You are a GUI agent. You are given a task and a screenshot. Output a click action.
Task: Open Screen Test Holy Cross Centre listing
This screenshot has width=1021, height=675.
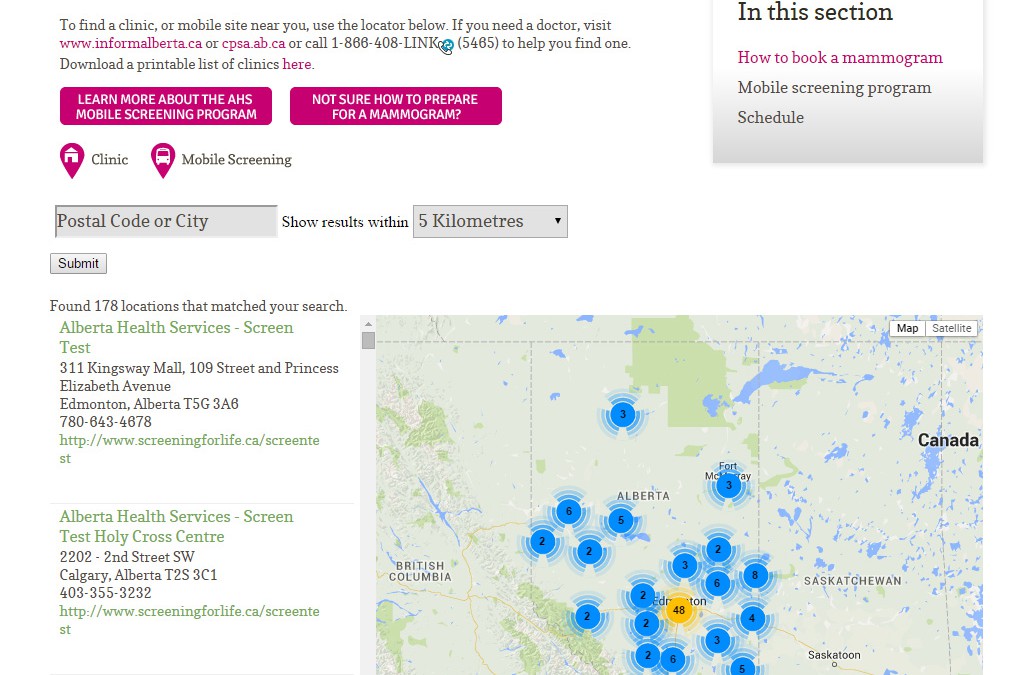[176, 526]
